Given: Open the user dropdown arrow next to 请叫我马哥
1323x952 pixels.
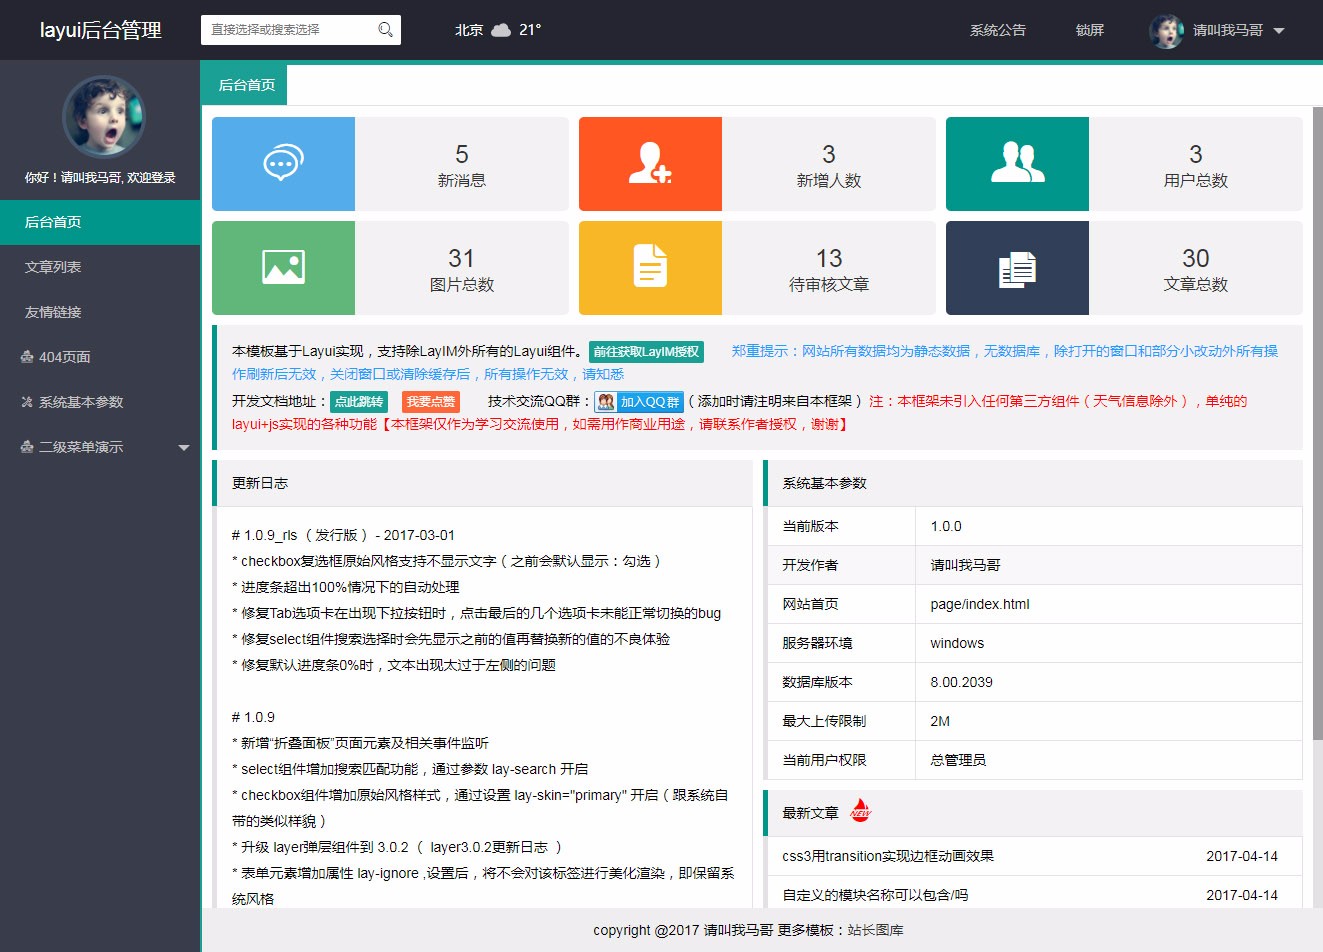Looking at the screenshot, I should click(x=1279, y=31).
